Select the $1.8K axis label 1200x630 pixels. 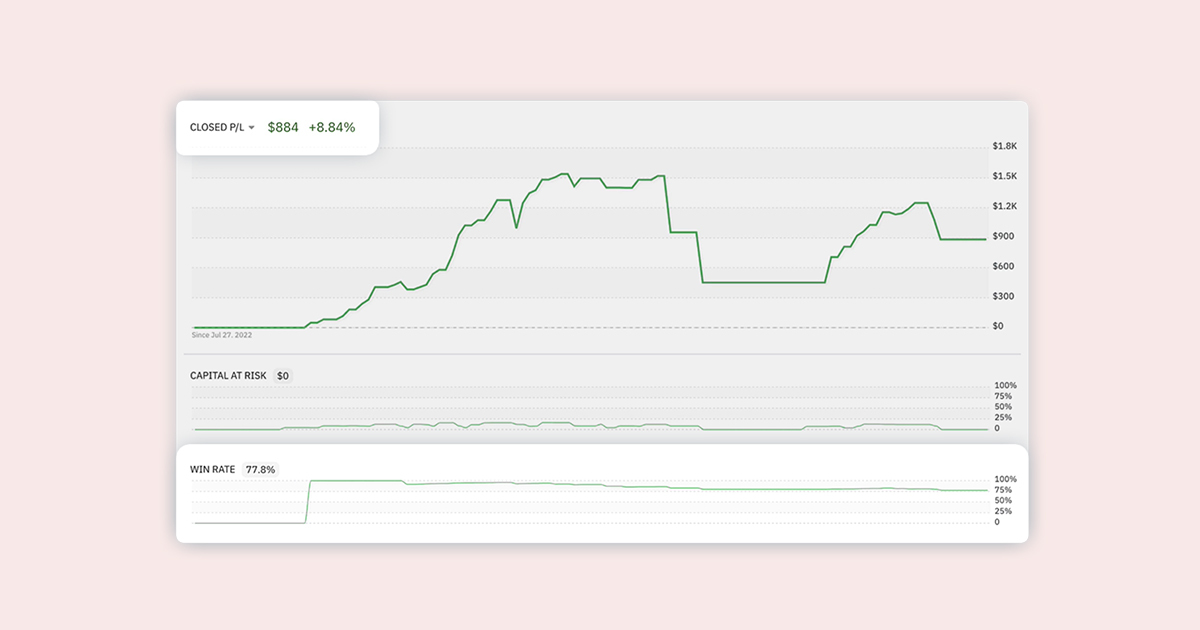pyautogui.click(x=1004, y=145)
